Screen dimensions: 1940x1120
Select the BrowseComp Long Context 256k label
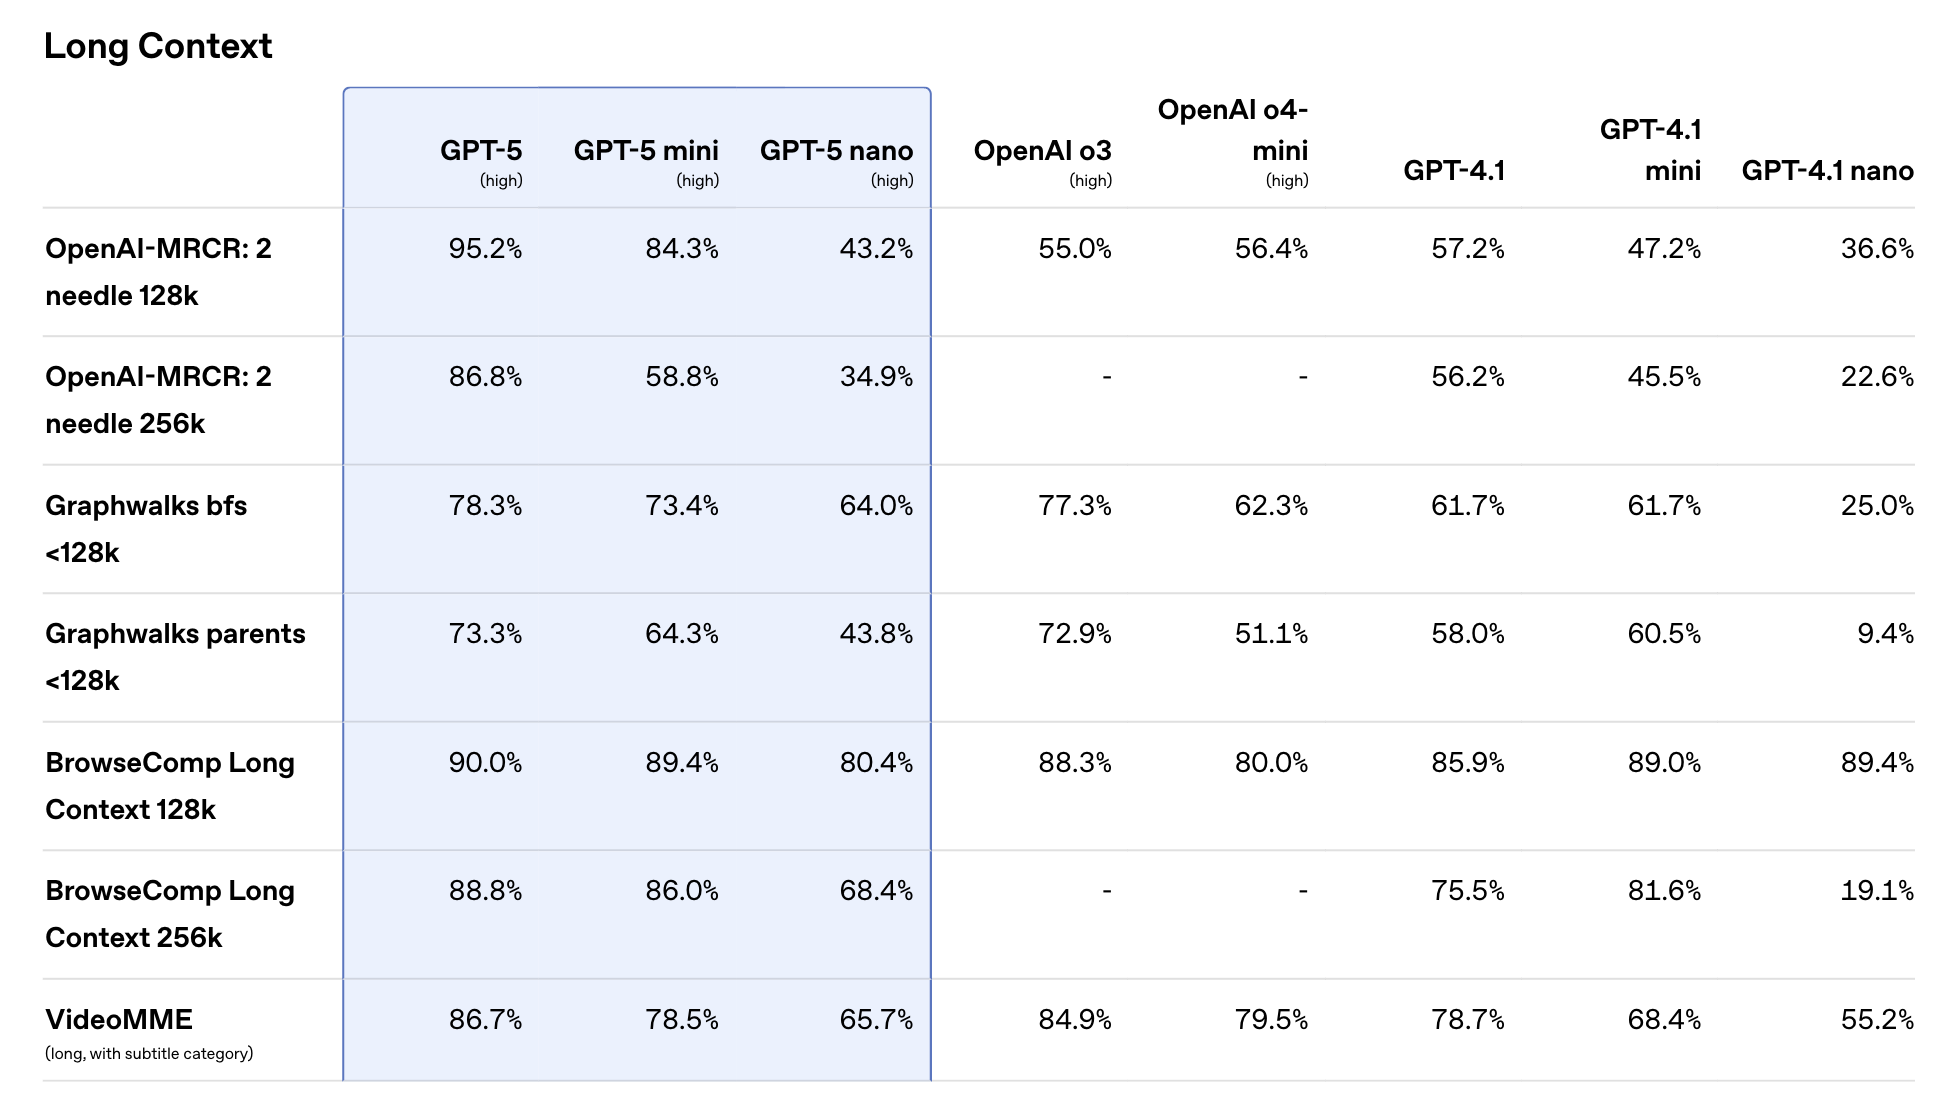pyautogui.click(x=170, y=914)
